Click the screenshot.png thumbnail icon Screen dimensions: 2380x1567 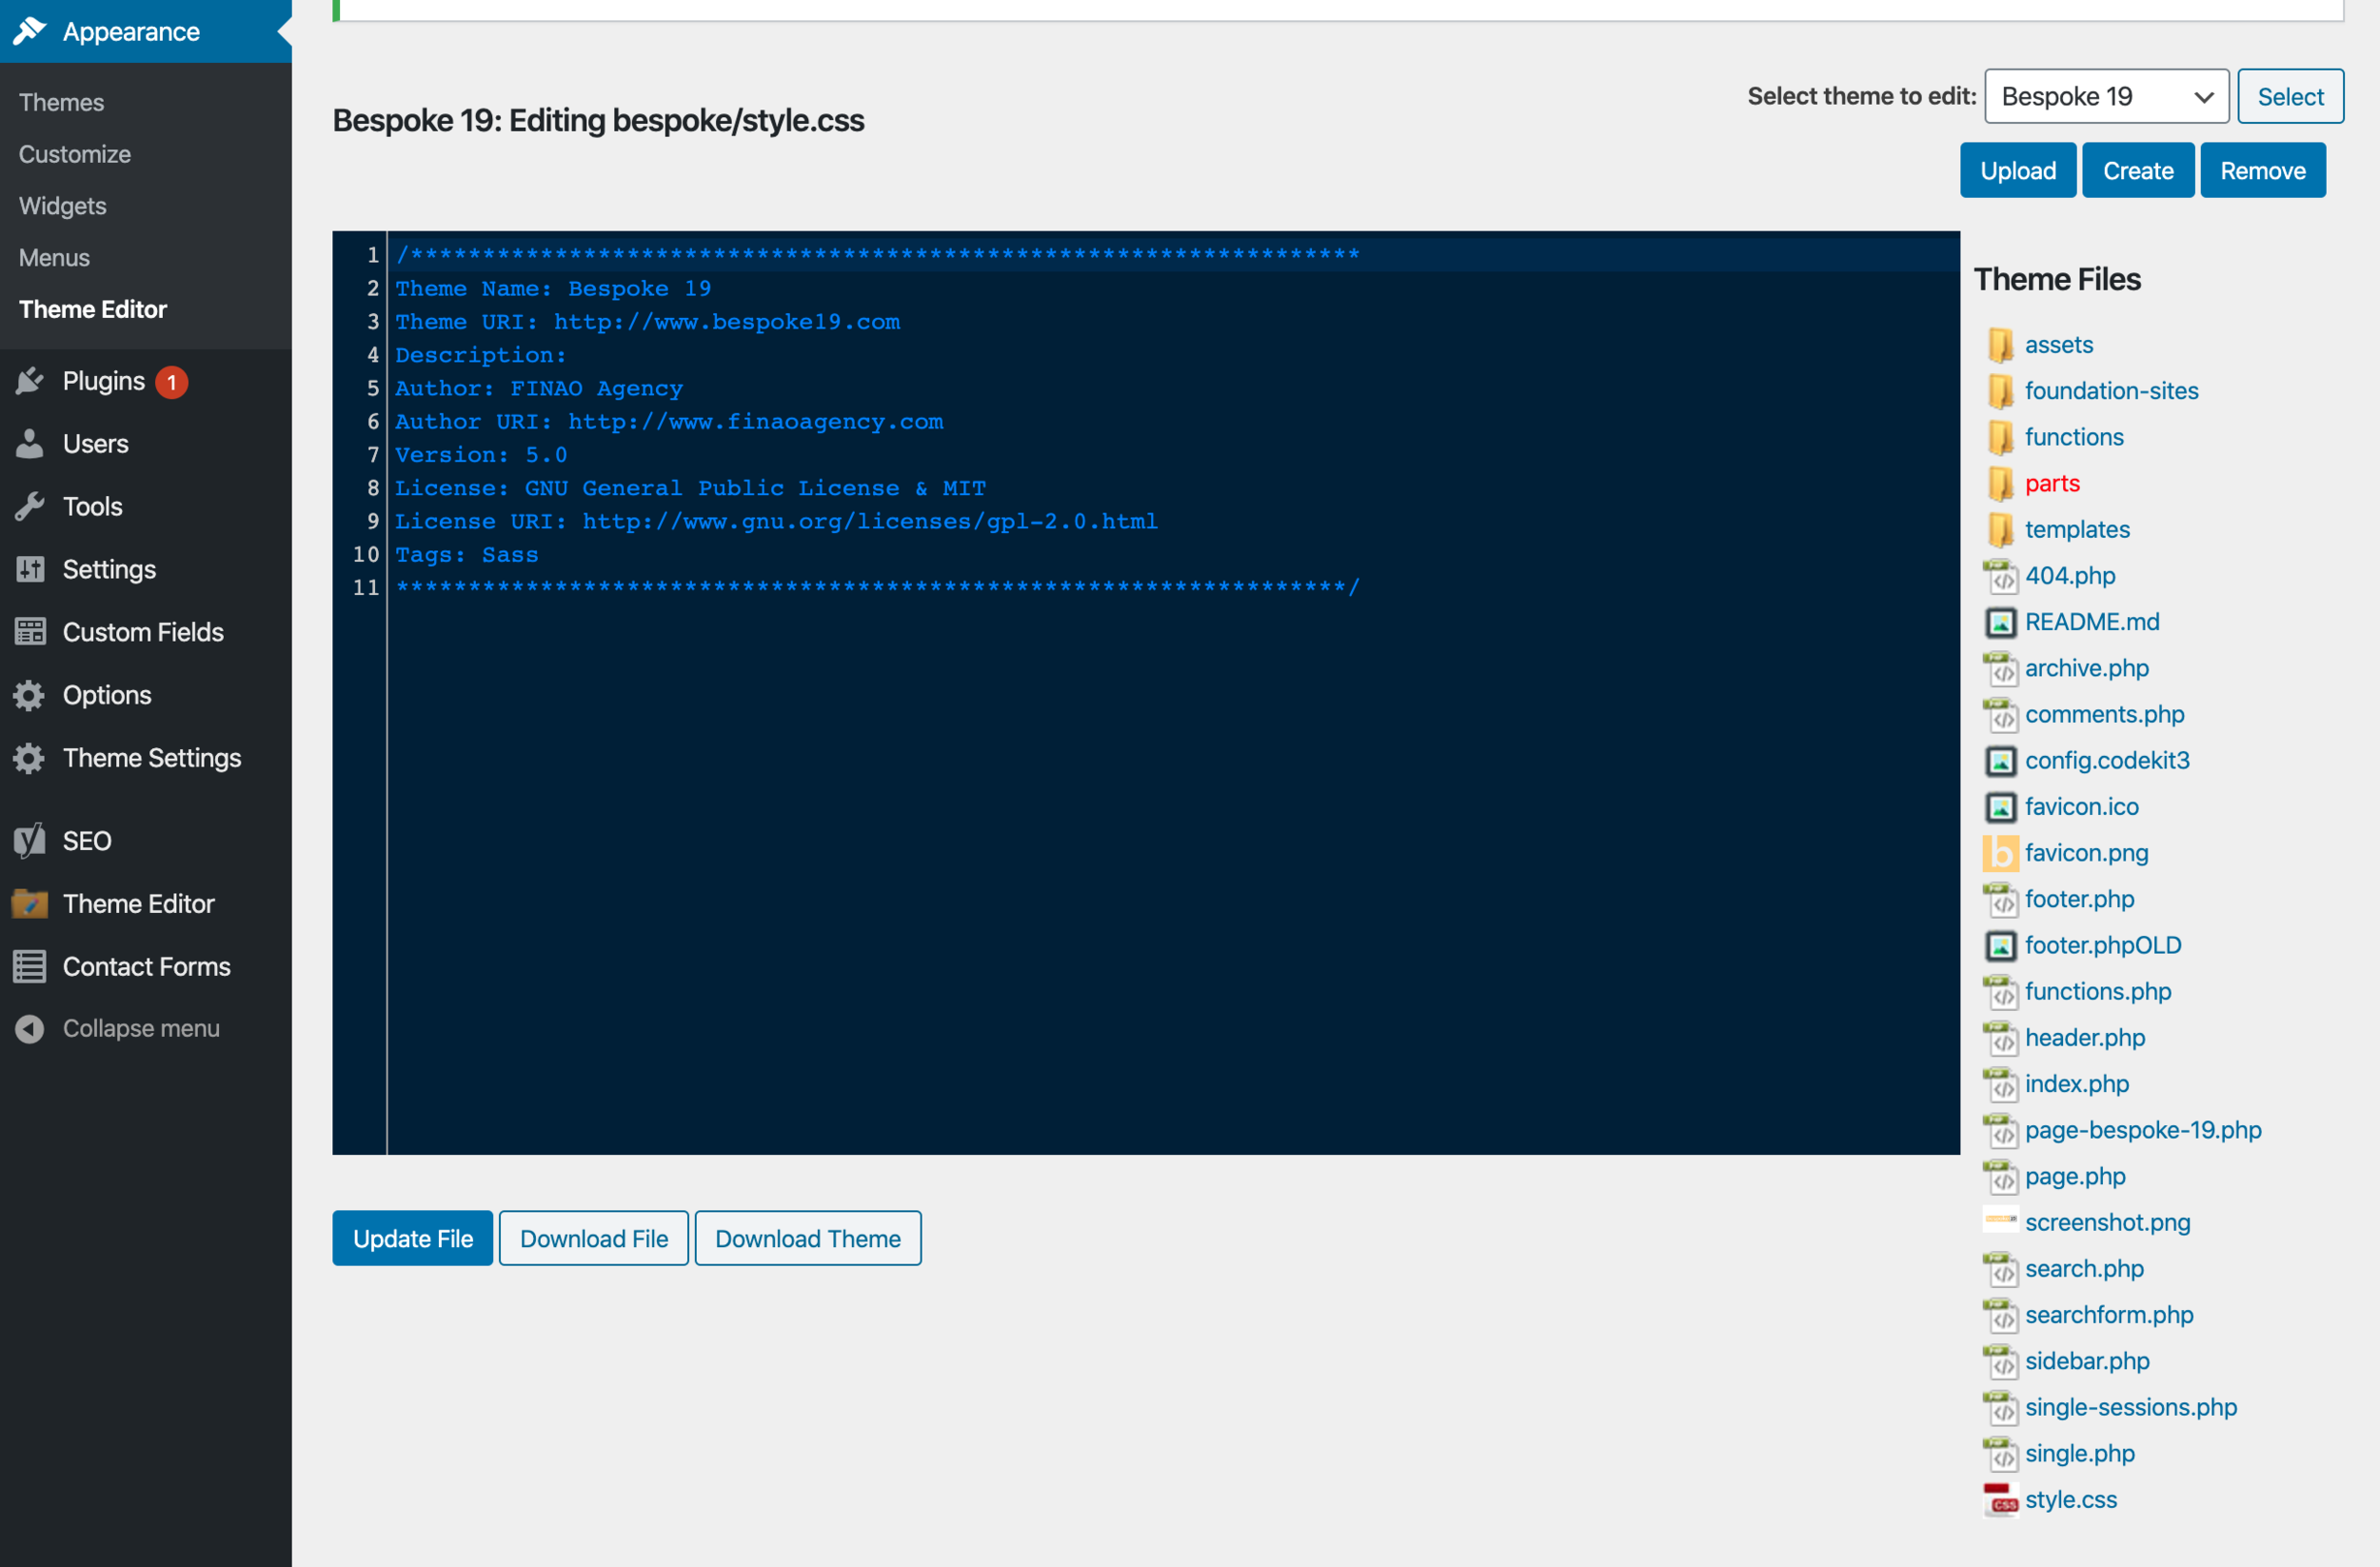click(x=2000, y=1219)
